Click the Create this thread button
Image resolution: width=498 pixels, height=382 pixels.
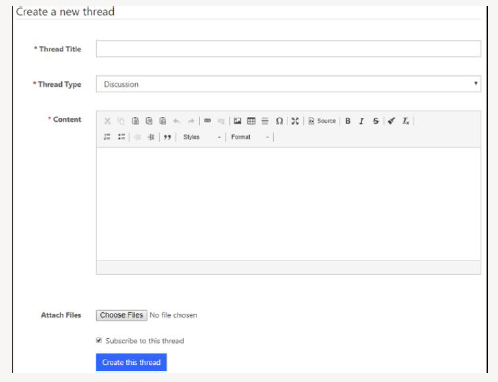coord(131,362)
